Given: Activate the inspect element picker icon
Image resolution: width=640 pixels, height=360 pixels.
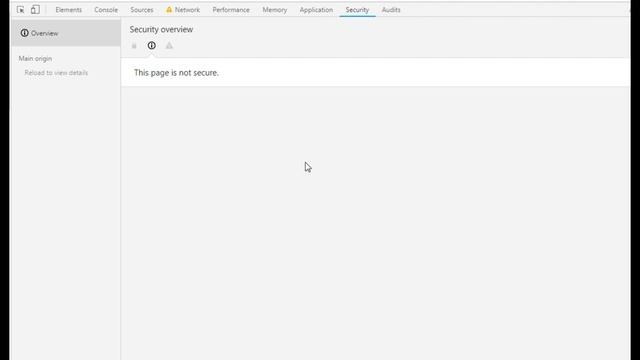Looking at the screenshot, I should pos(20,9).
